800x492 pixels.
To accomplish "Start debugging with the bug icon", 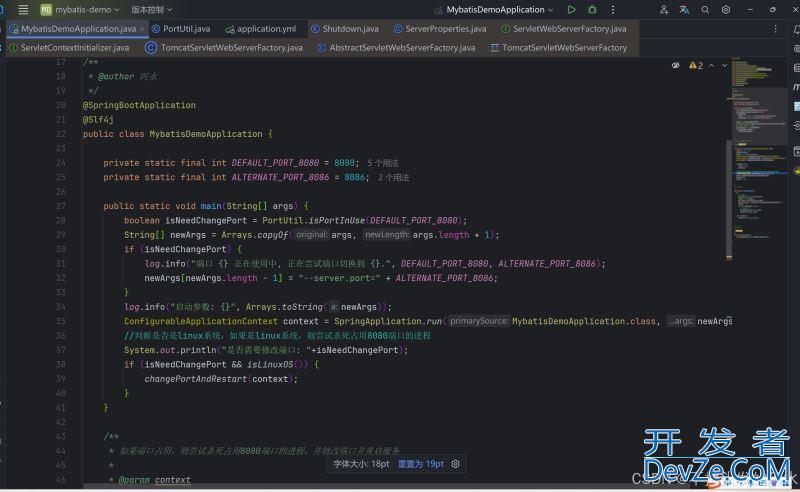I will pyautogui.click(x=592, y=9).
